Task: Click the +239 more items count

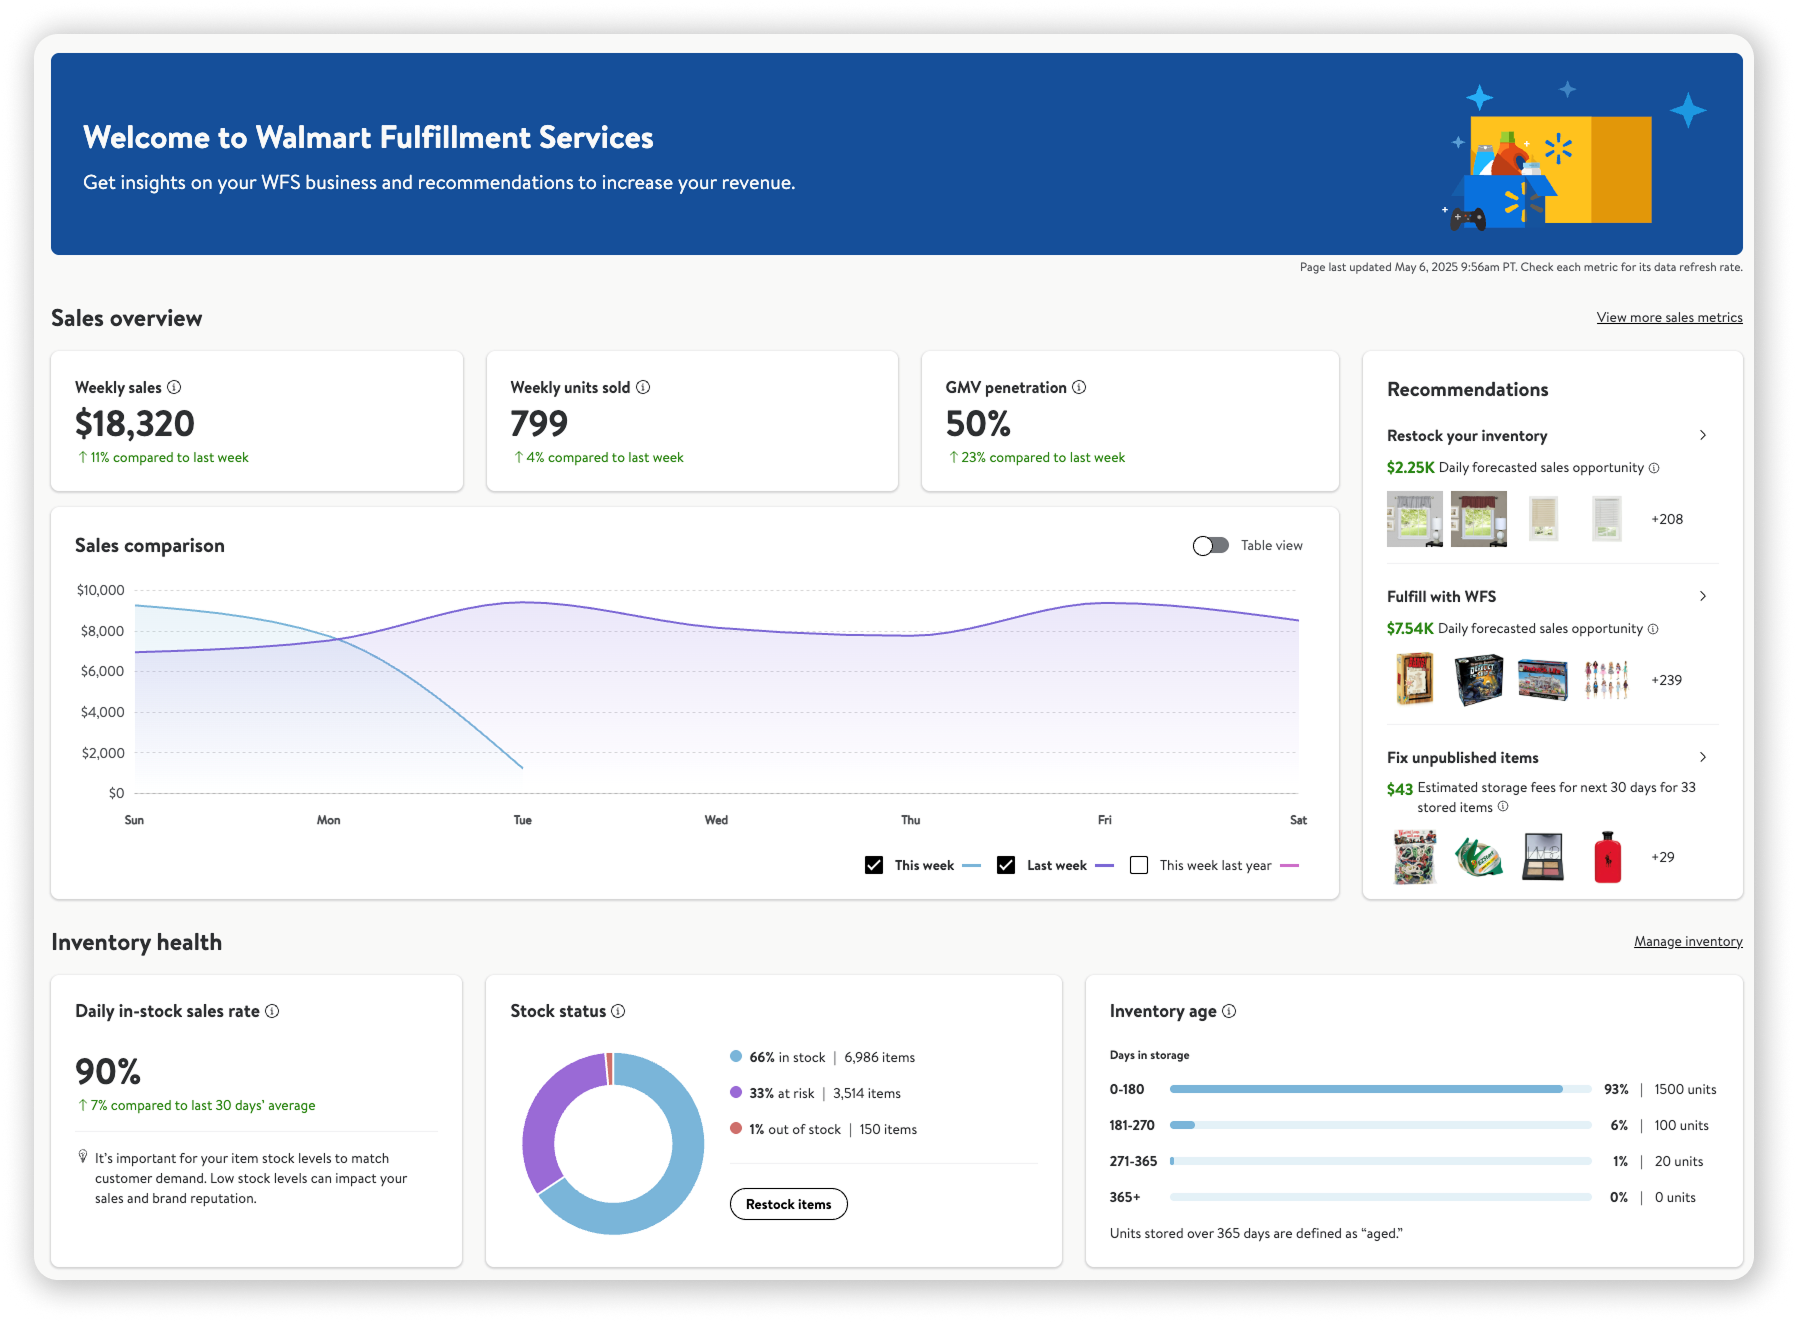Action: tap(1666, 680)
